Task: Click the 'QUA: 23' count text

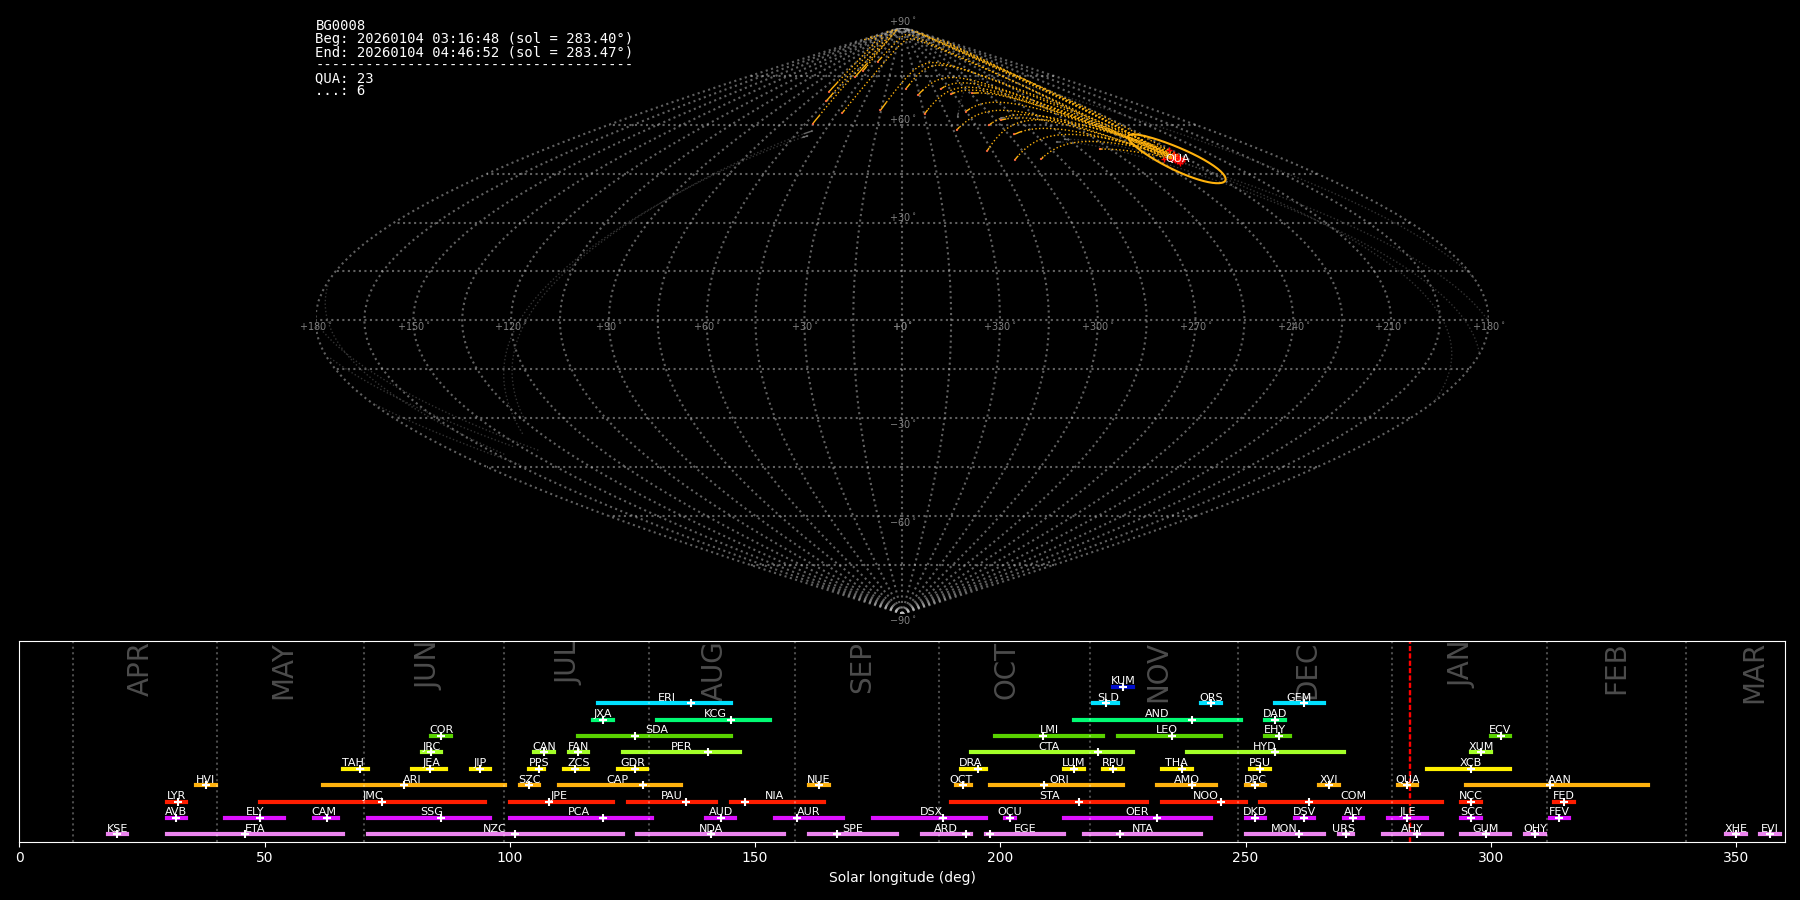Action: (x=344, y=78)
